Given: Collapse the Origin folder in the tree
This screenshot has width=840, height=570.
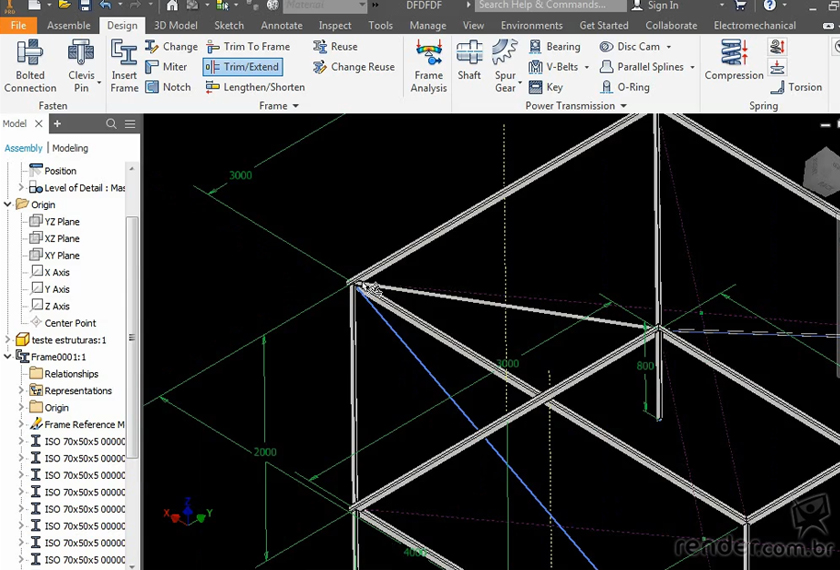Looking at the screenshot, I should 9,205.
